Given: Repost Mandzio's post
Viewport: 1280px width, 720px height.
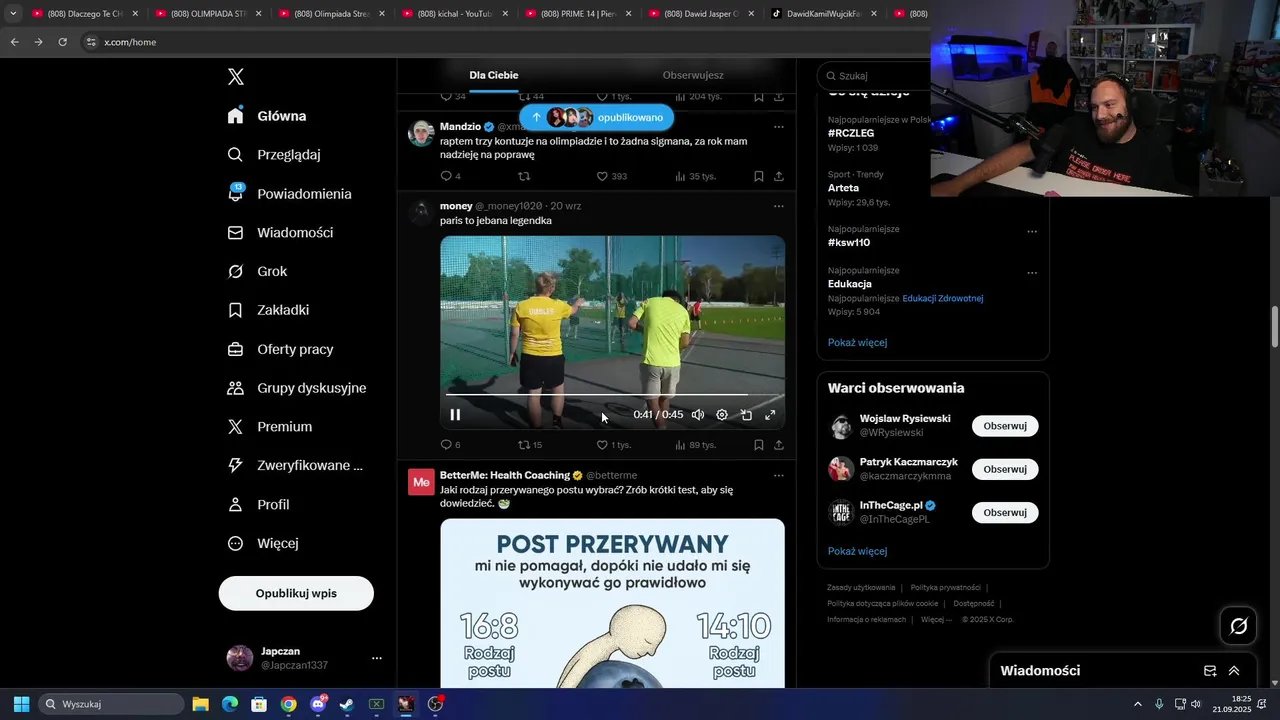Looking at the screenshot, I should click(524, 176).
